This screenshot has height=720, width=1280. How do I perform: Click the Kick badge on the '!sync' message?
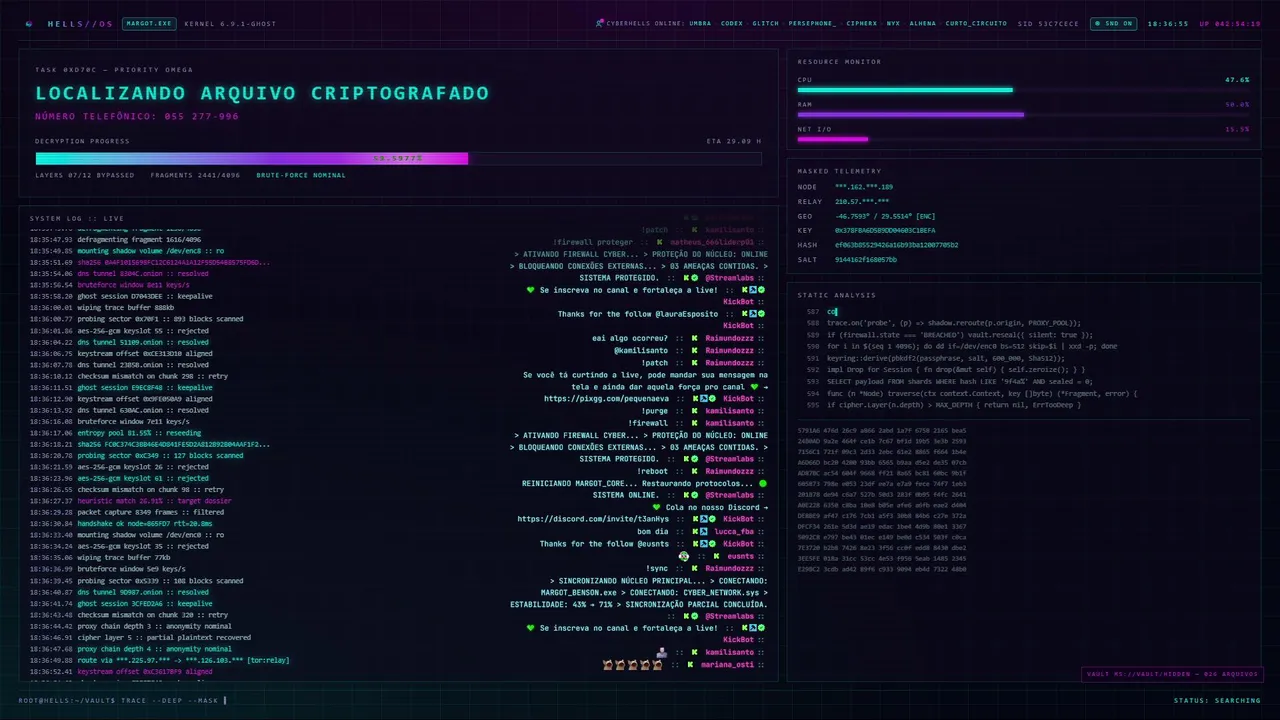tap(694, 568)
